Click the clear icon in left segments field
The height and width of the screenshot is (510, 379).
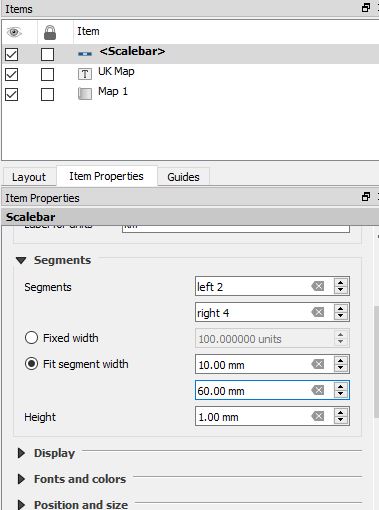pos(318,286)
